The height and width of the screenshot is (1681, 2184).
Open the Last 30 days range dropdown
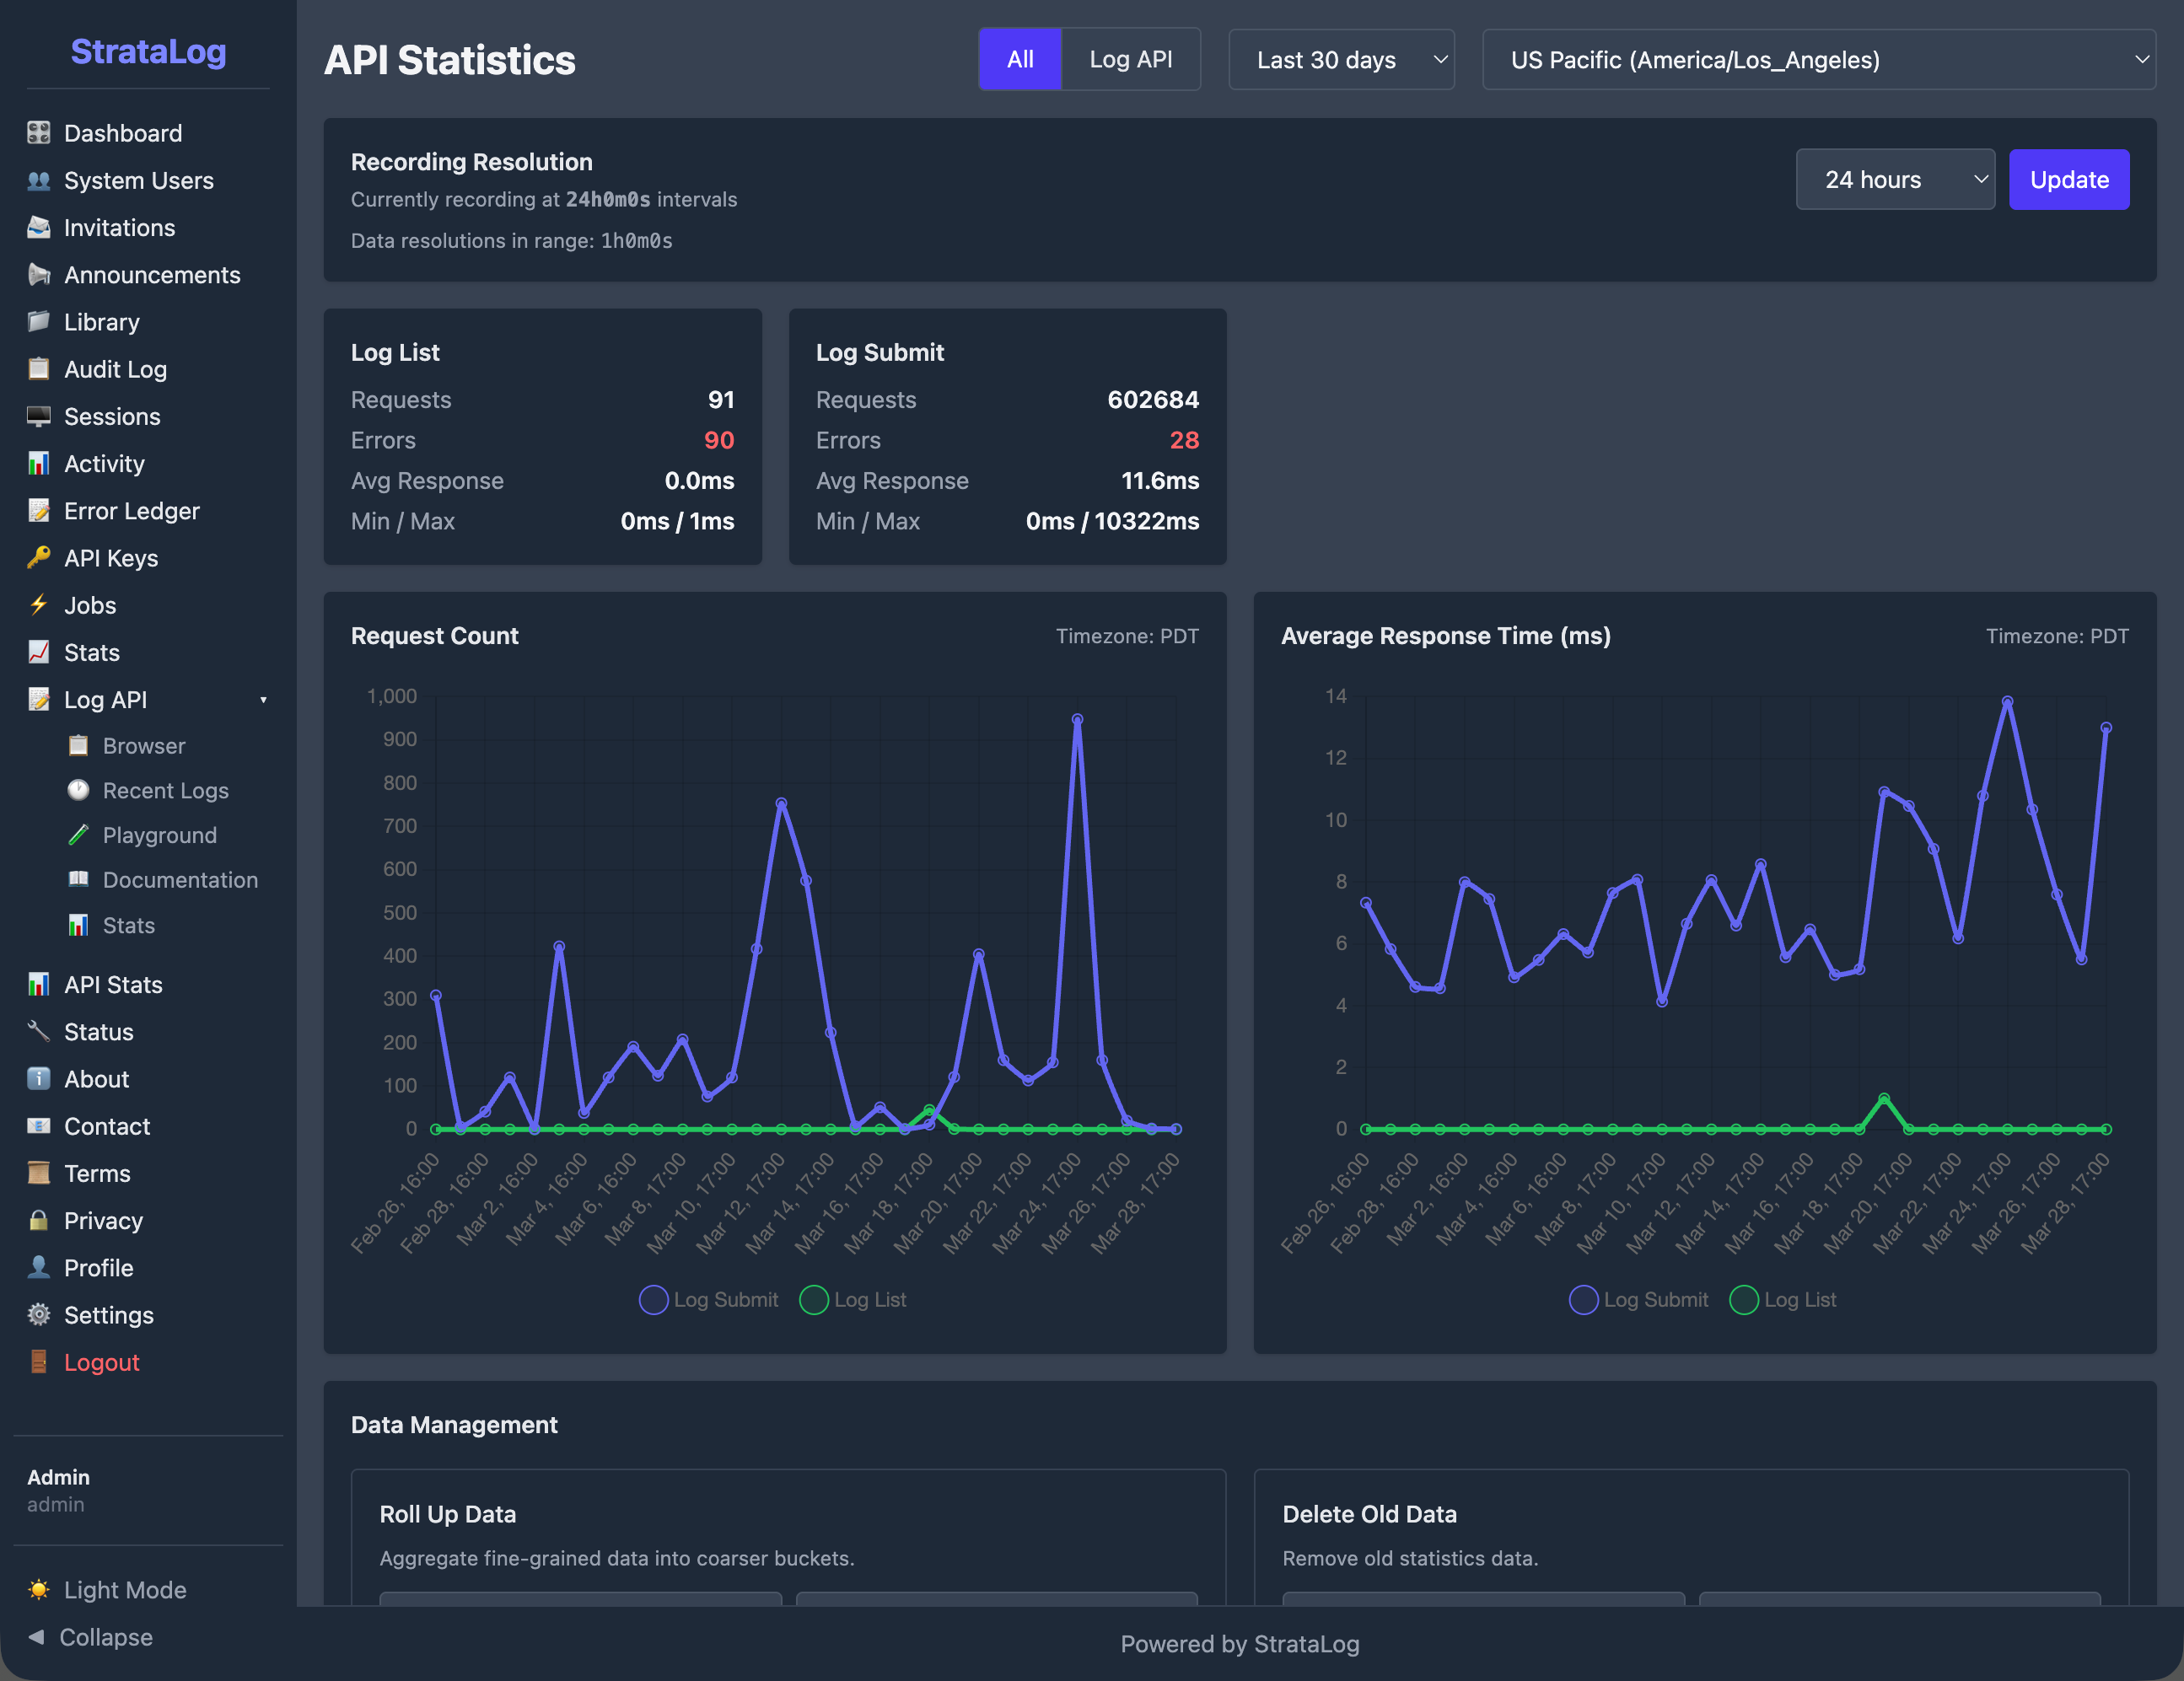click(1341, 59)
